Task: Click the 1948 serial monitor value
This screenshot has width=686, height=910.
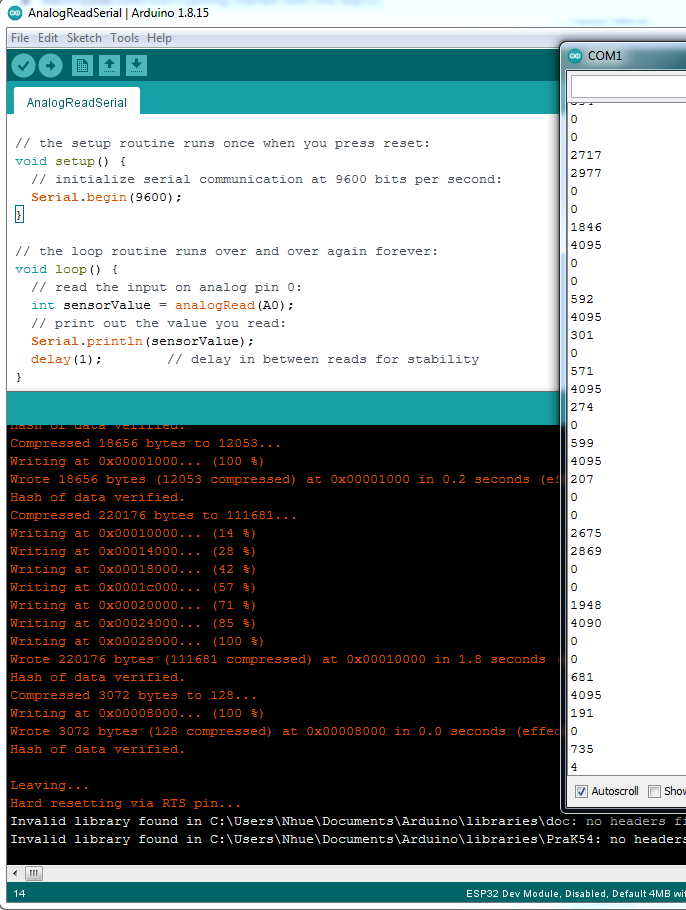Action: pos(586,605)
